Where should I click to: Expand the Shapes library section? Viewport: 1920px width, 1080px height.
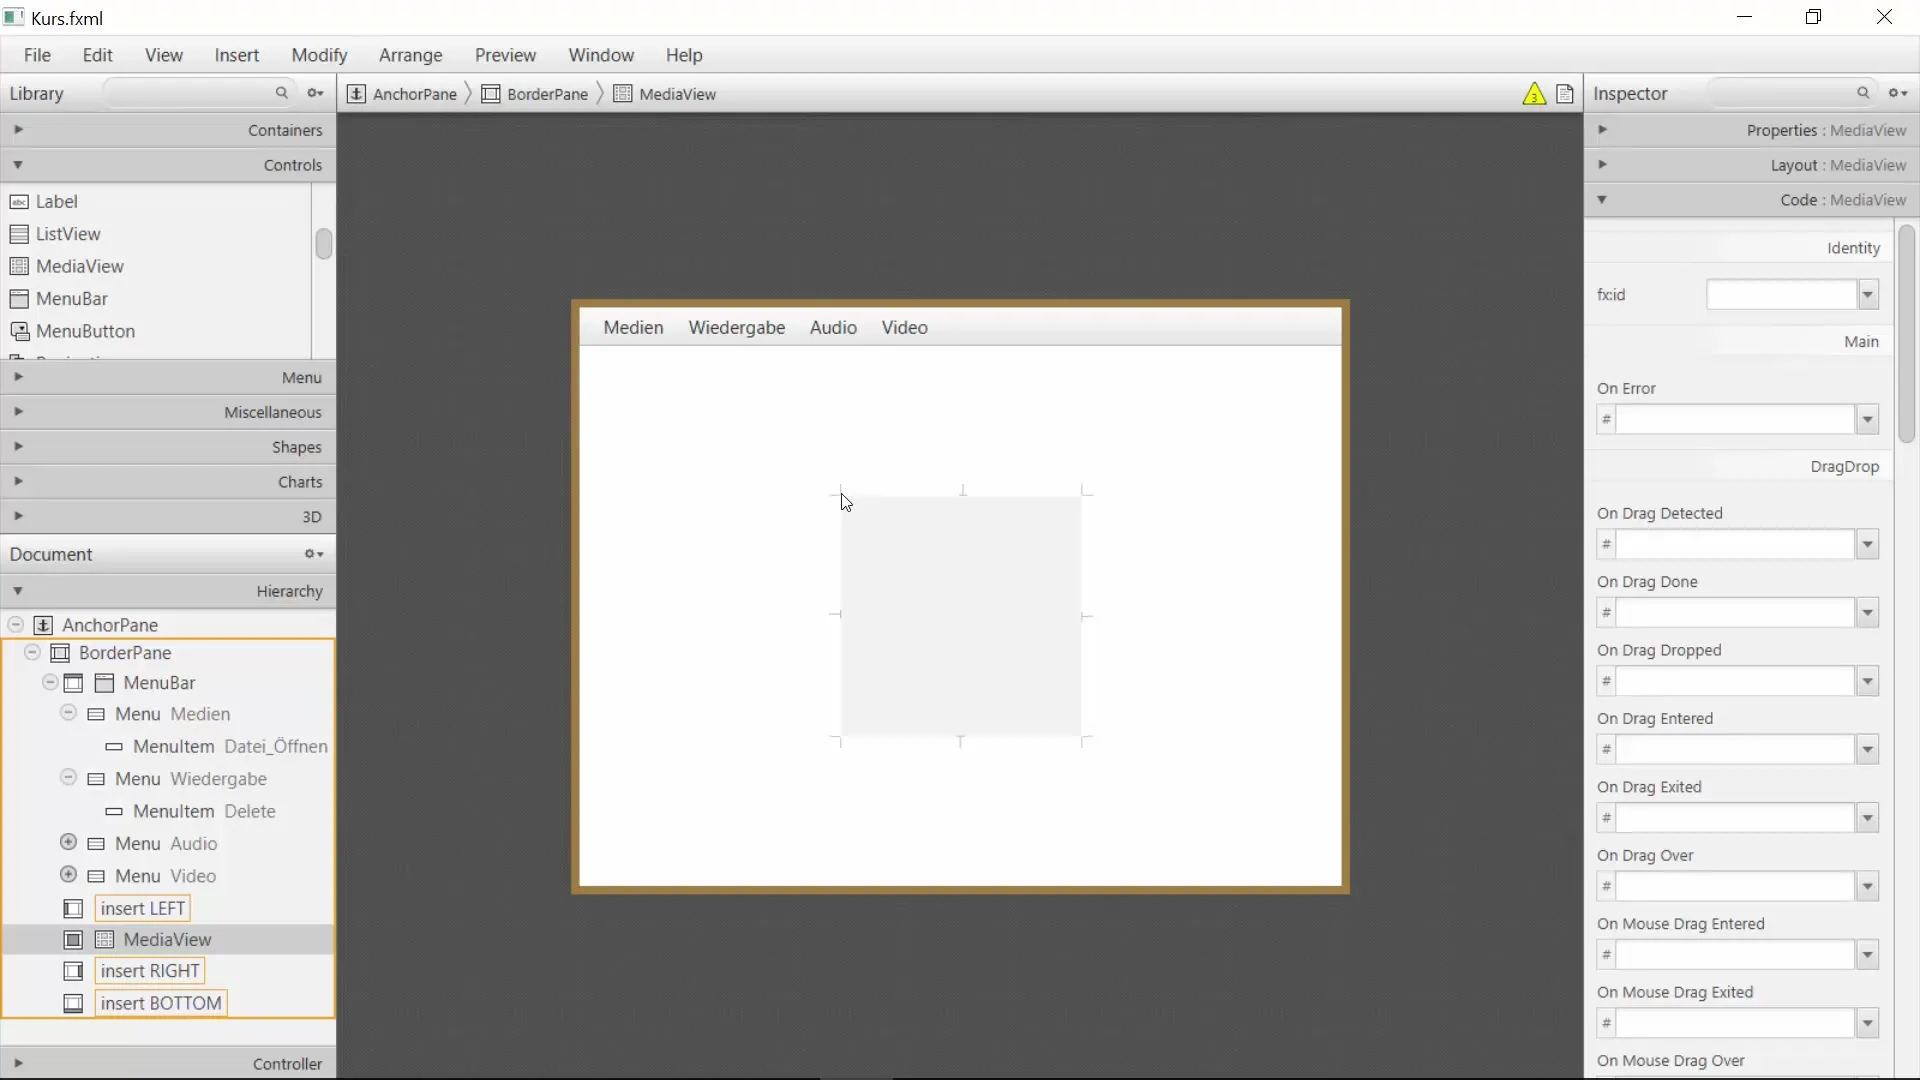(x=168, y=447)
